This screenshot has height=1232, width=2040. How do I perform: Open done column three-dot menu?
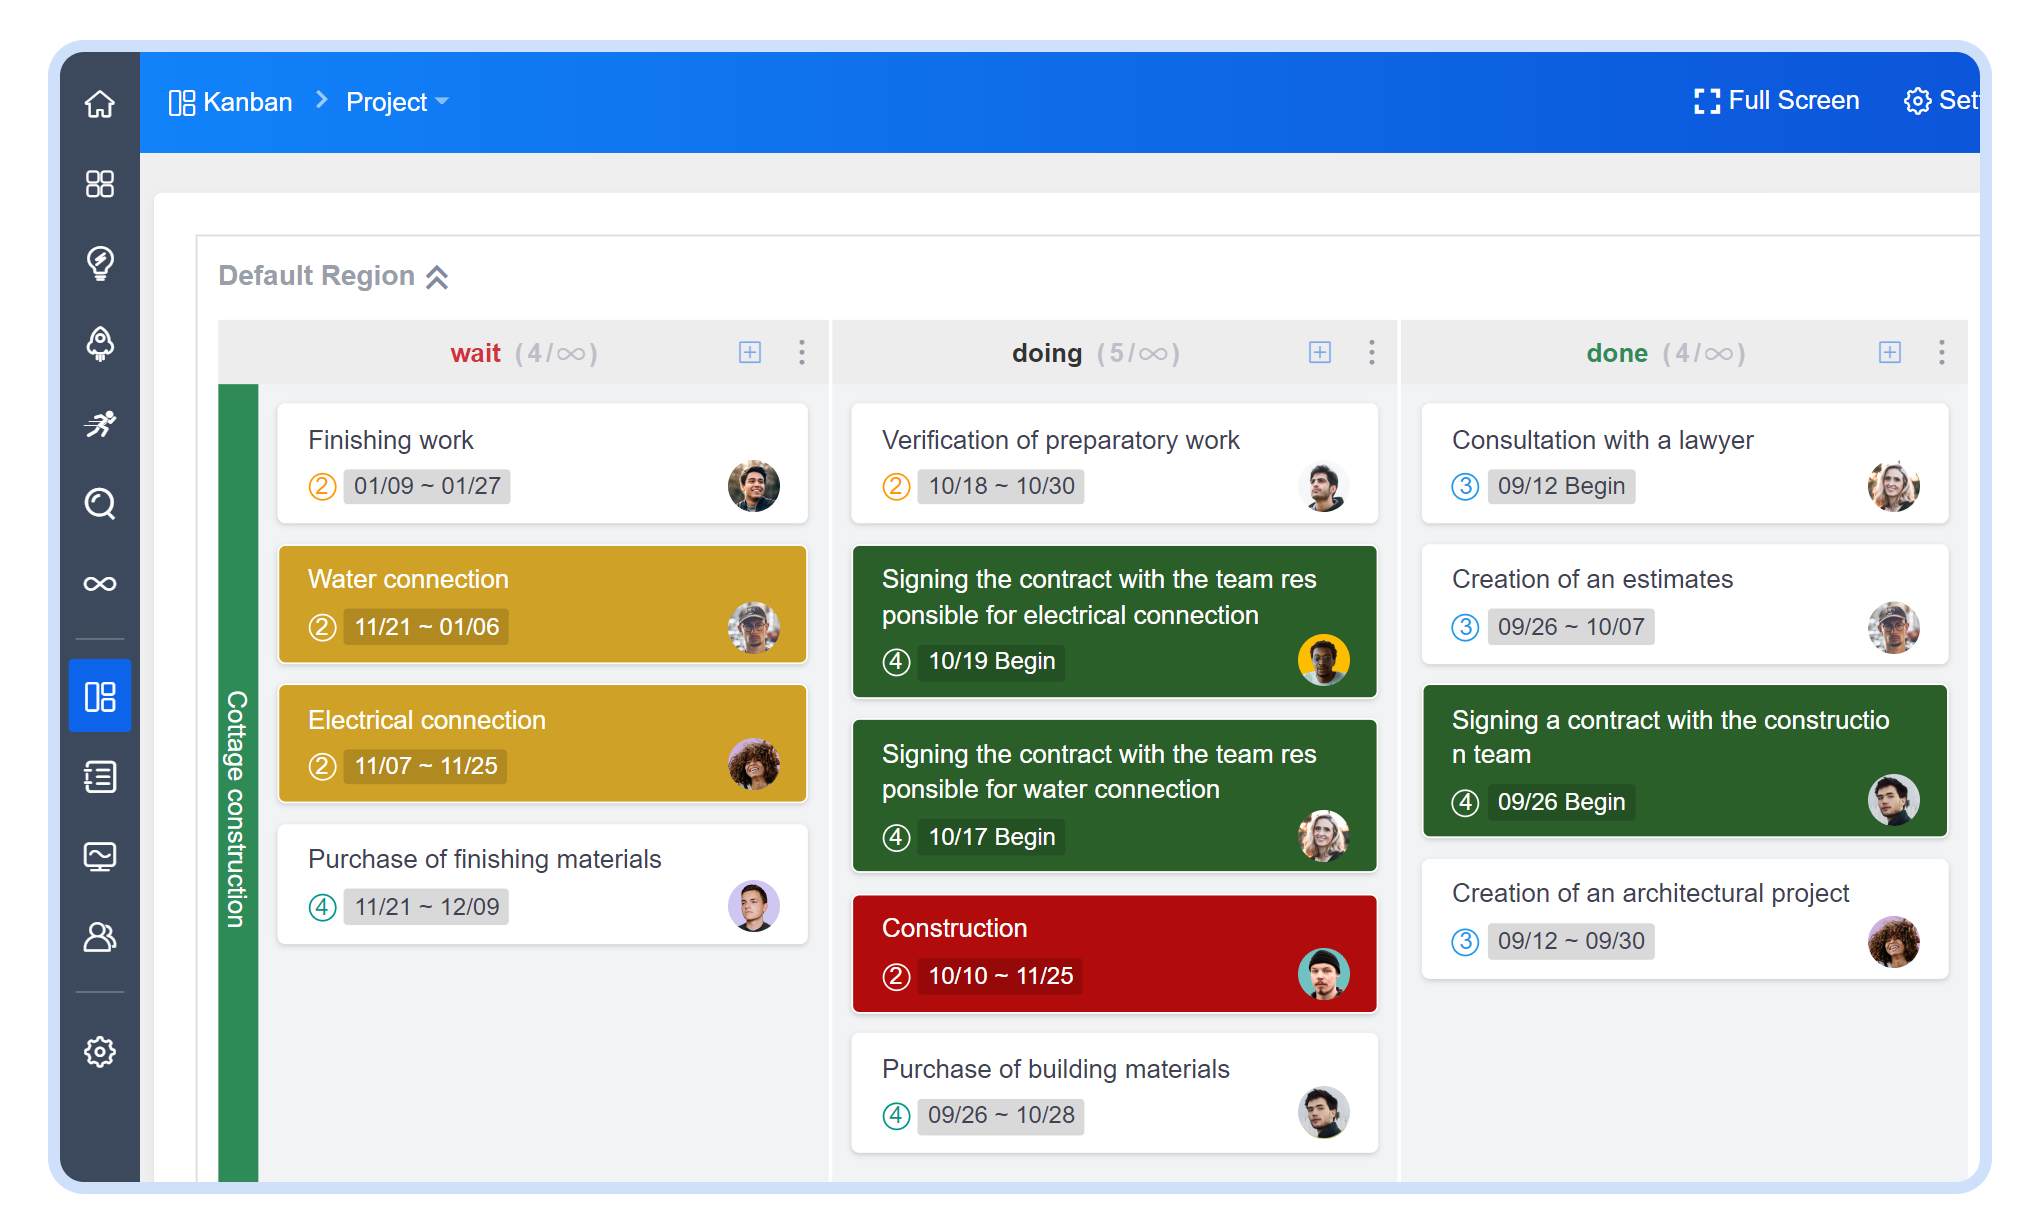pos(1942,352)
